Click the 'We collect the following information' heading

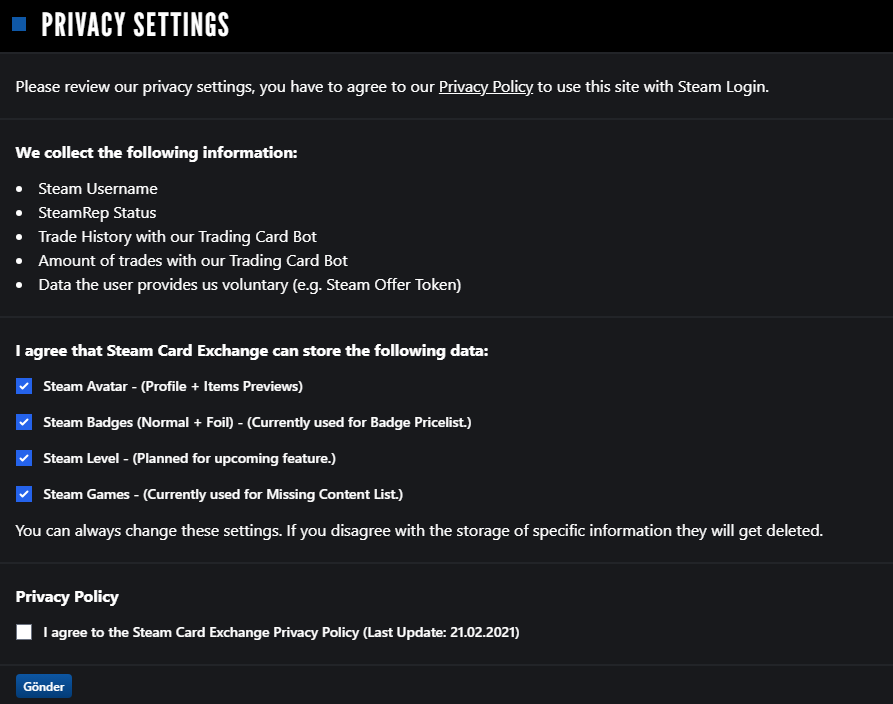coord(157,153)
